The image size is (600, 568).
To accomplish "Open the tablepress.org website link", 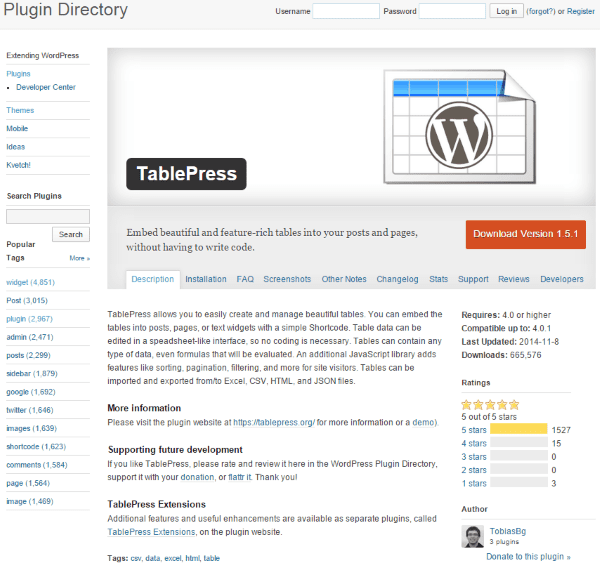I will click(274, 422).
